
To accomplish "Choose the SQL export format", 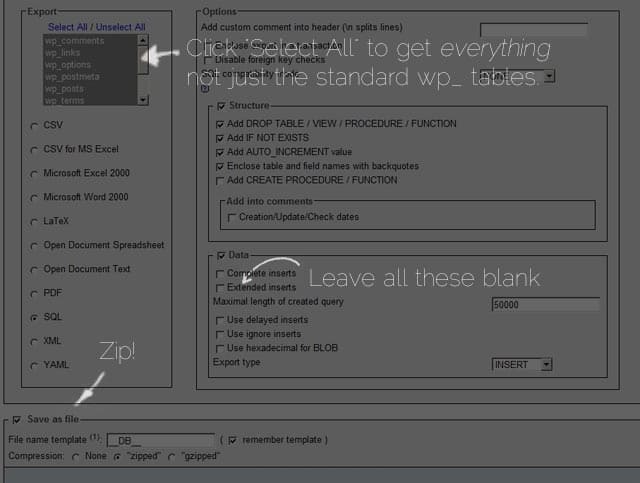I will (x=34, y=317).
